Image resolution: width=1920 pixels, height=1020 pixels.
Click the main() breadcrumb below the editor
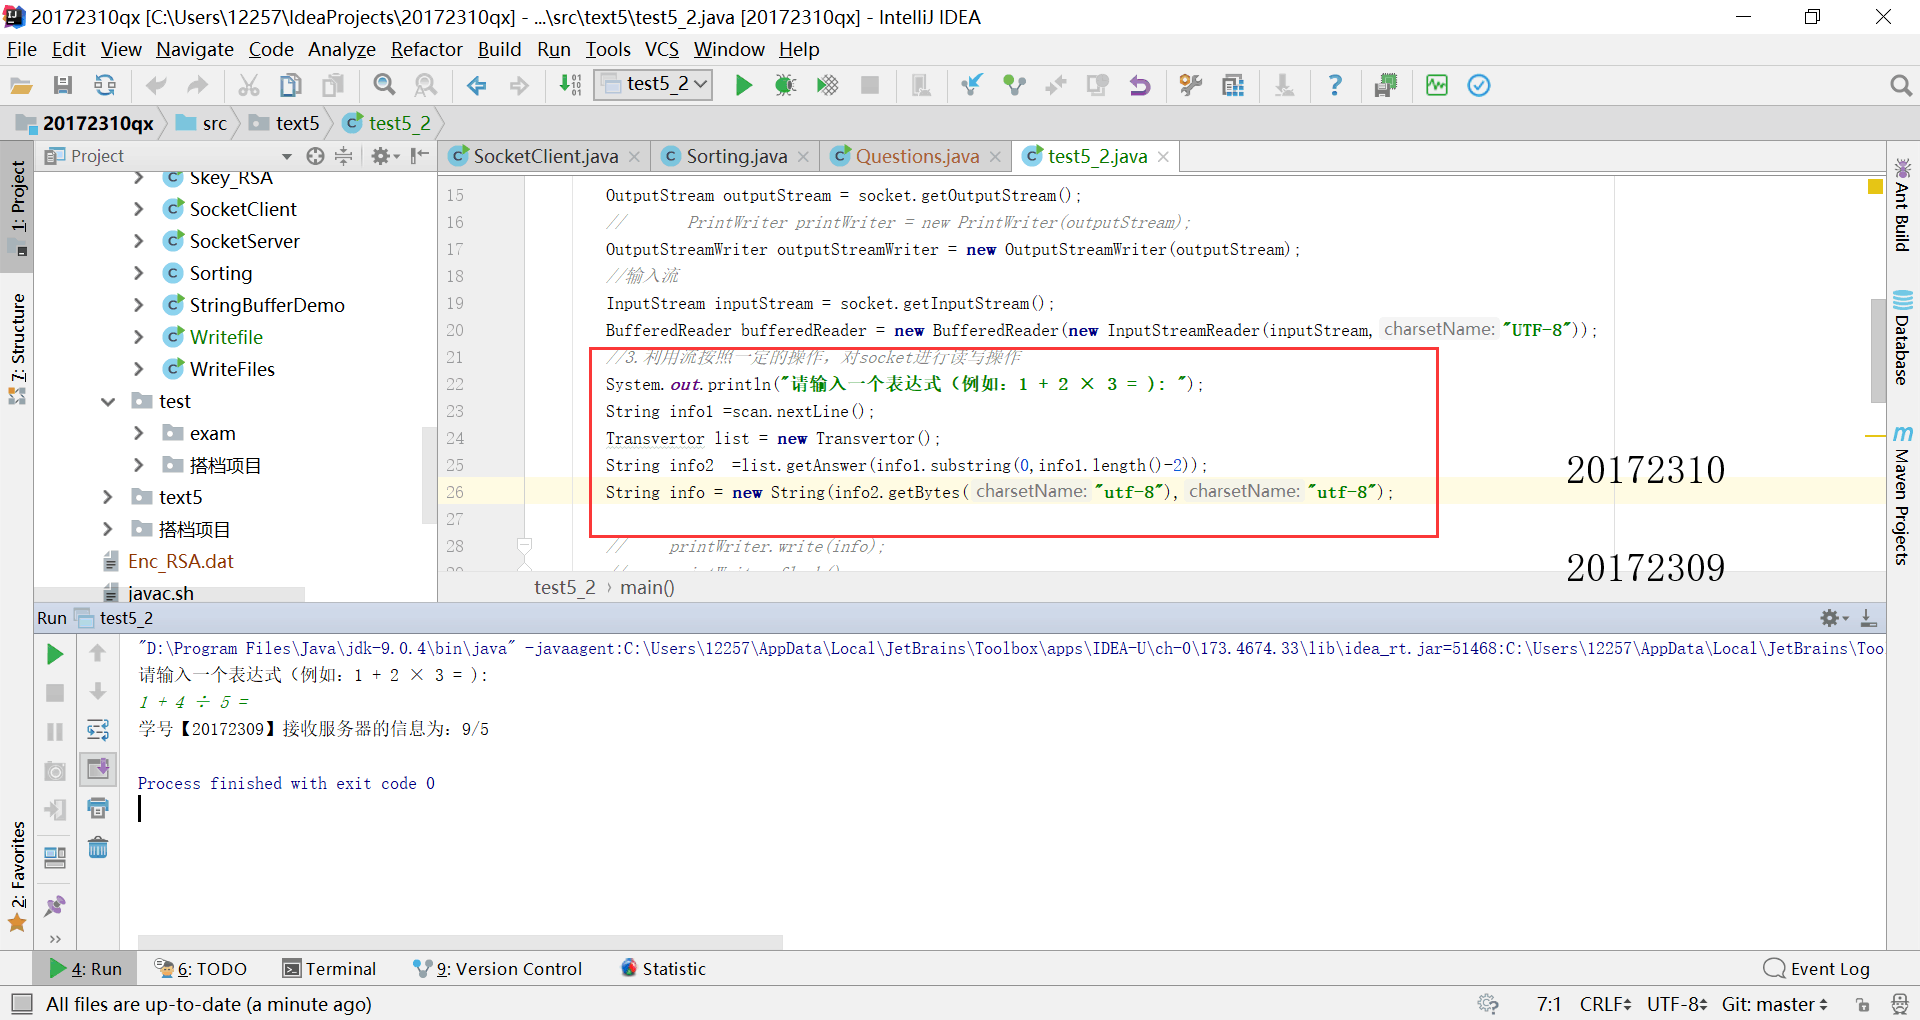tap(647, 587)
